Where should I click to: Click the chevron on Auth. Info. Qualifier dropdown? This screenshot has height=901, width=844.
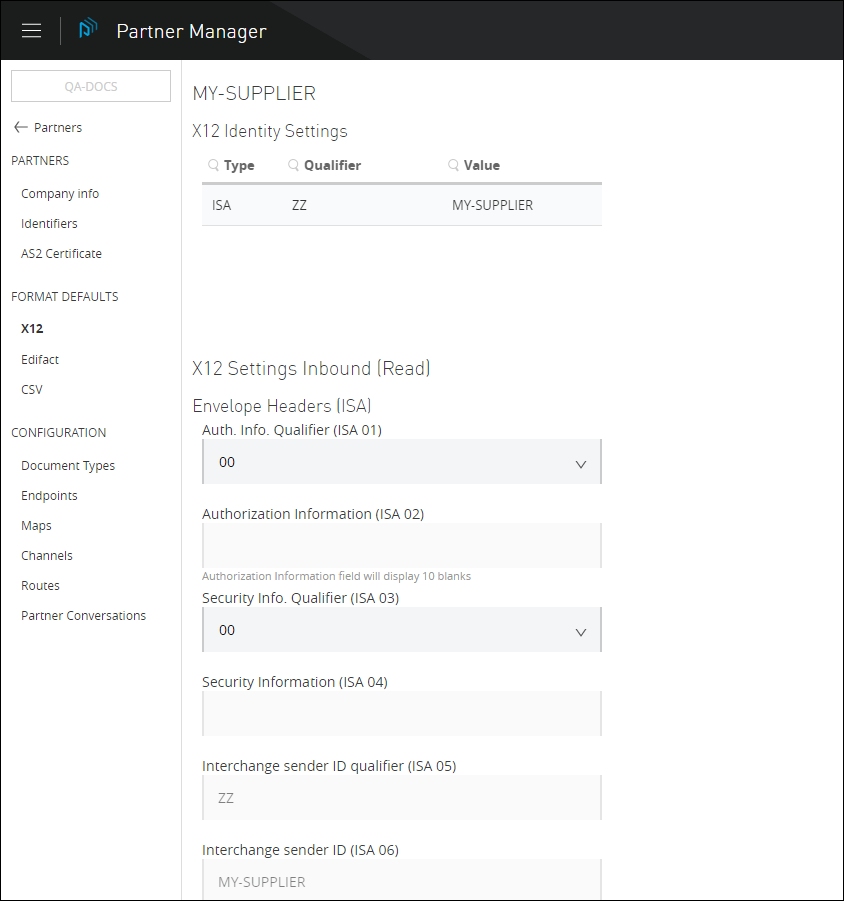[581, 463]
